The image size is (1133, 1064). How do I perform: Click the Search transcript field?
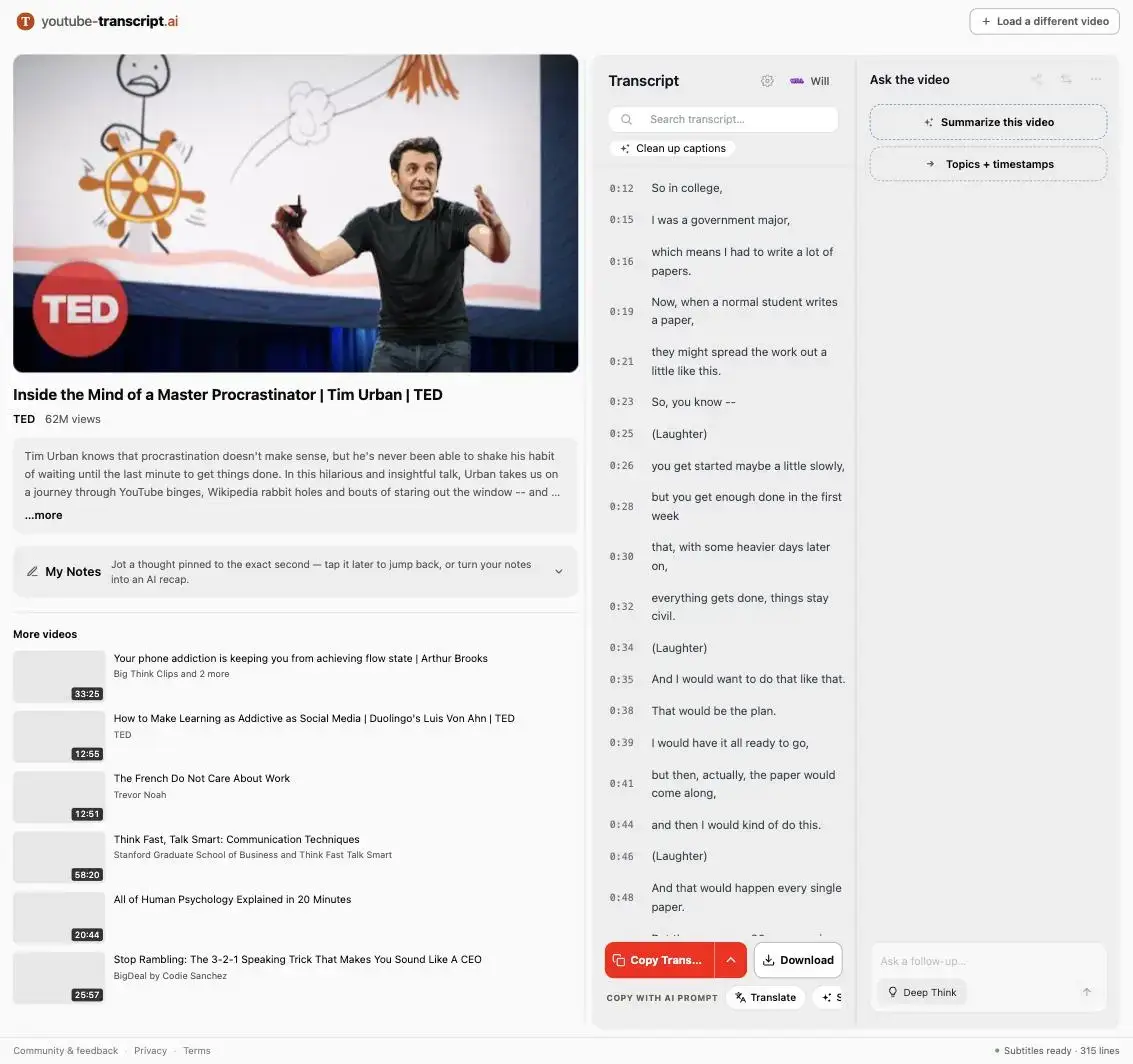[723, 119]
